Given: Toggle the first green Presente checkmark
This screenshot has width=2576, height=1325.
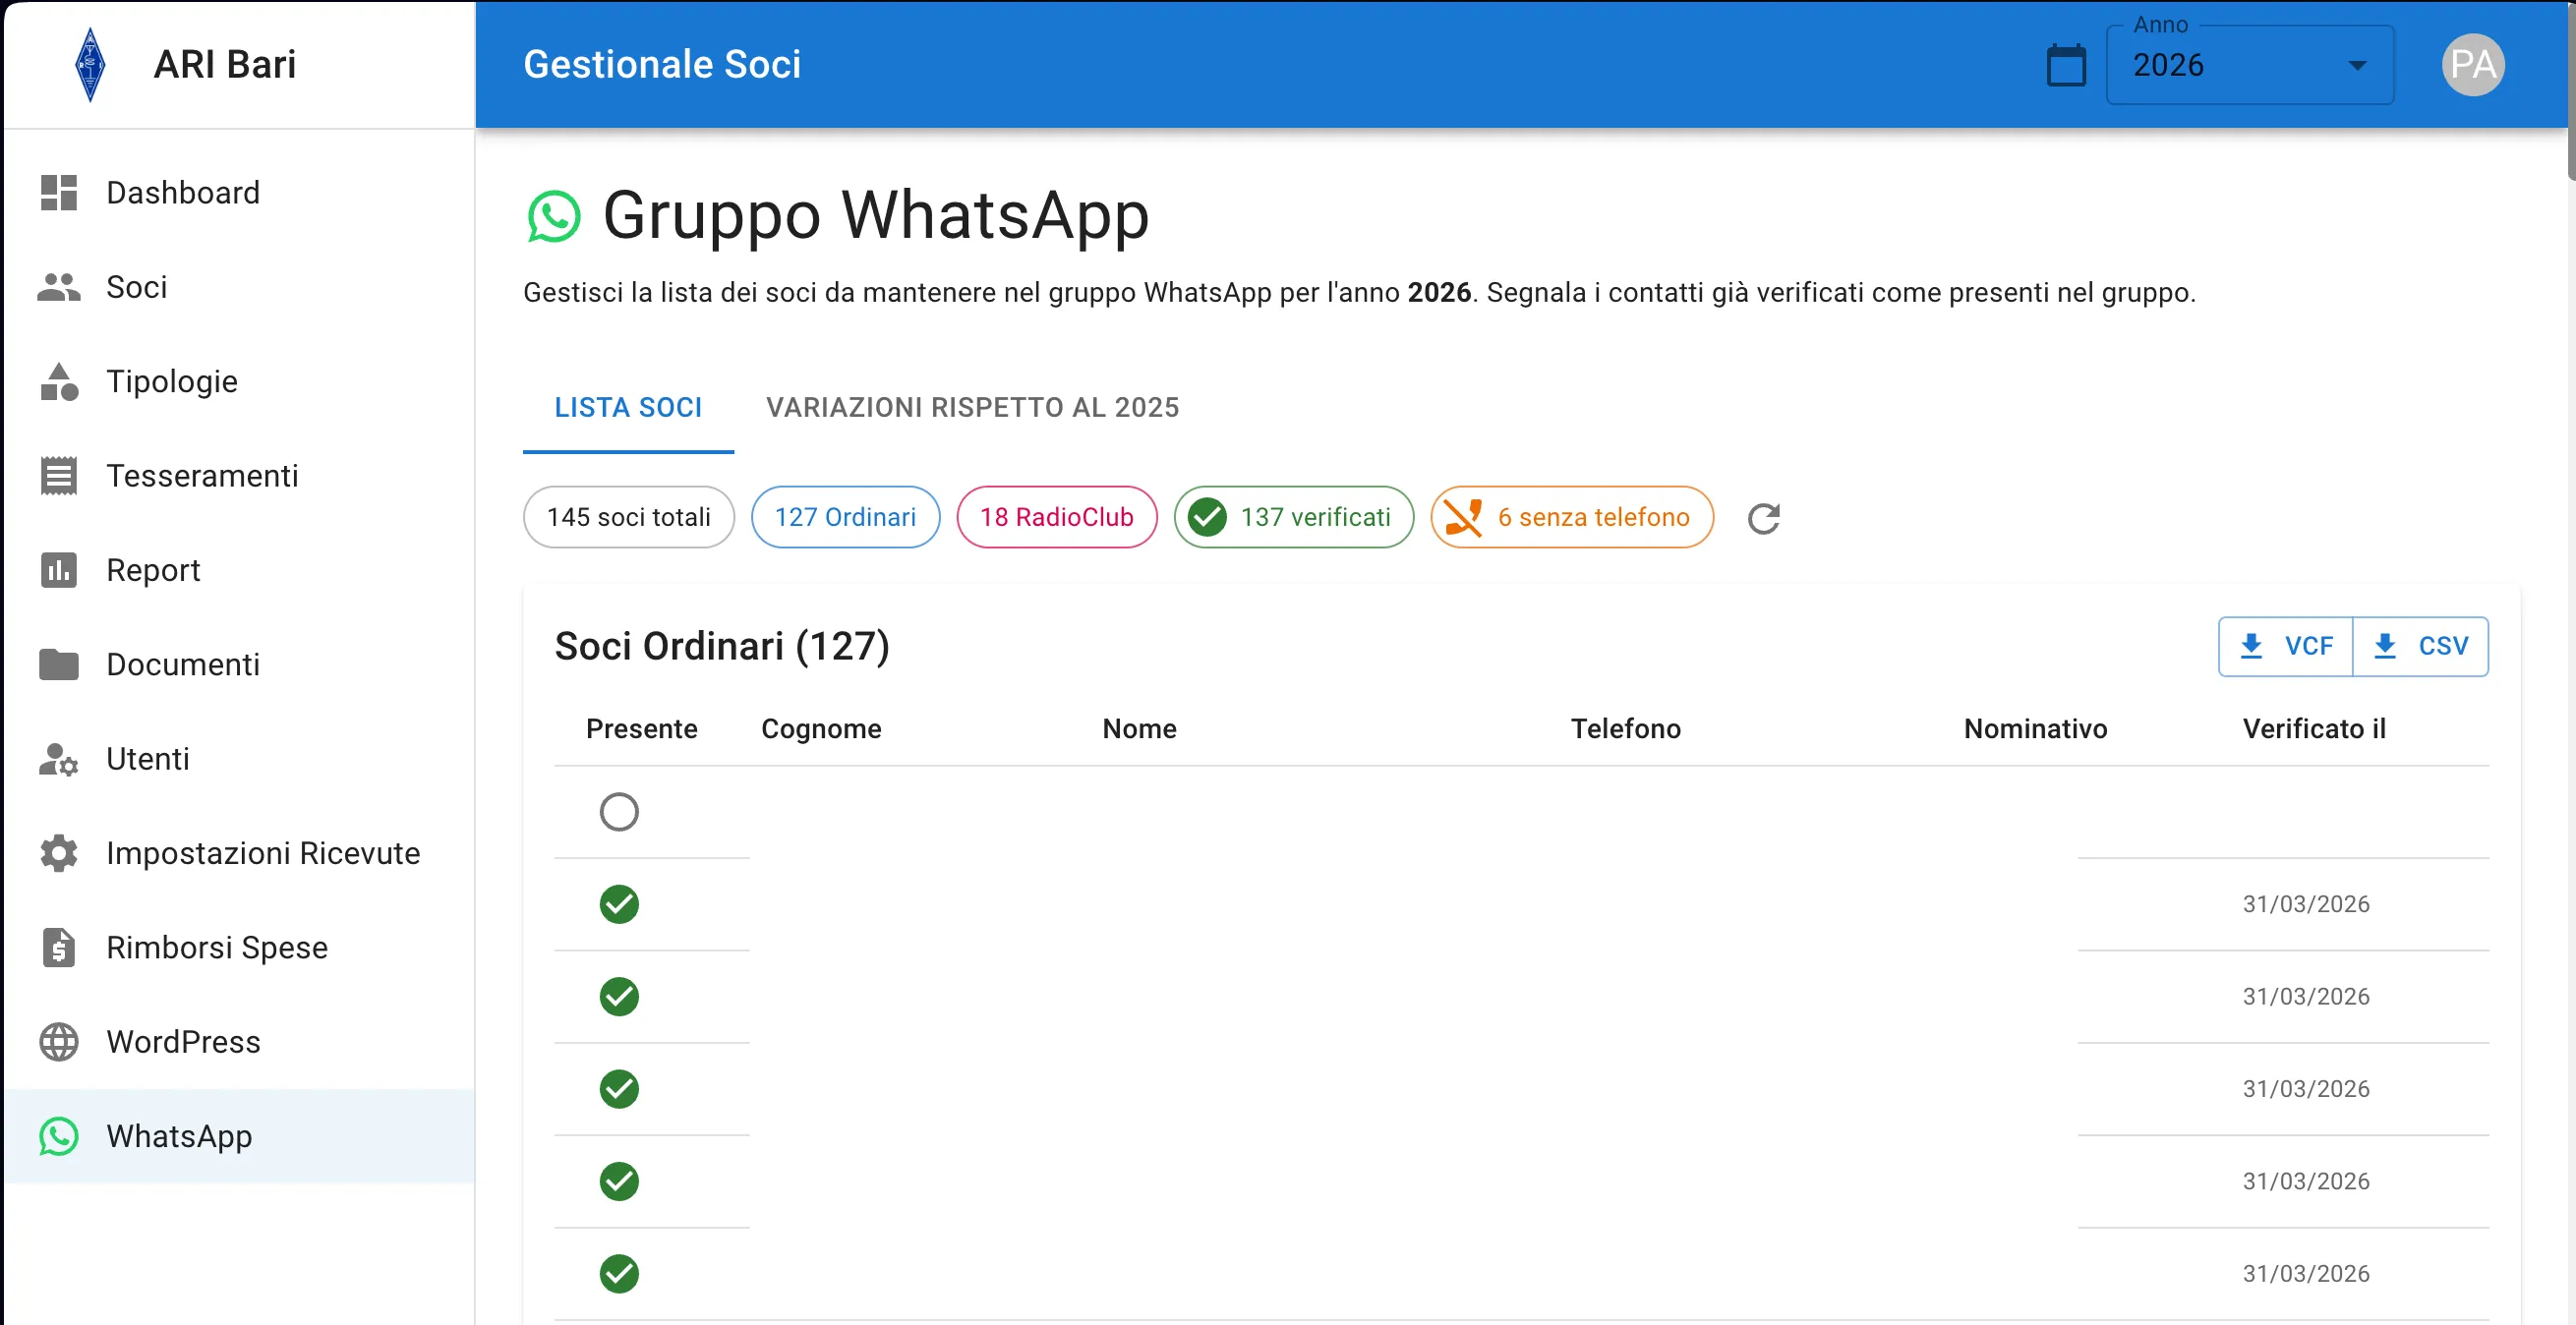Looking at the screenshot, I should 619,904.
